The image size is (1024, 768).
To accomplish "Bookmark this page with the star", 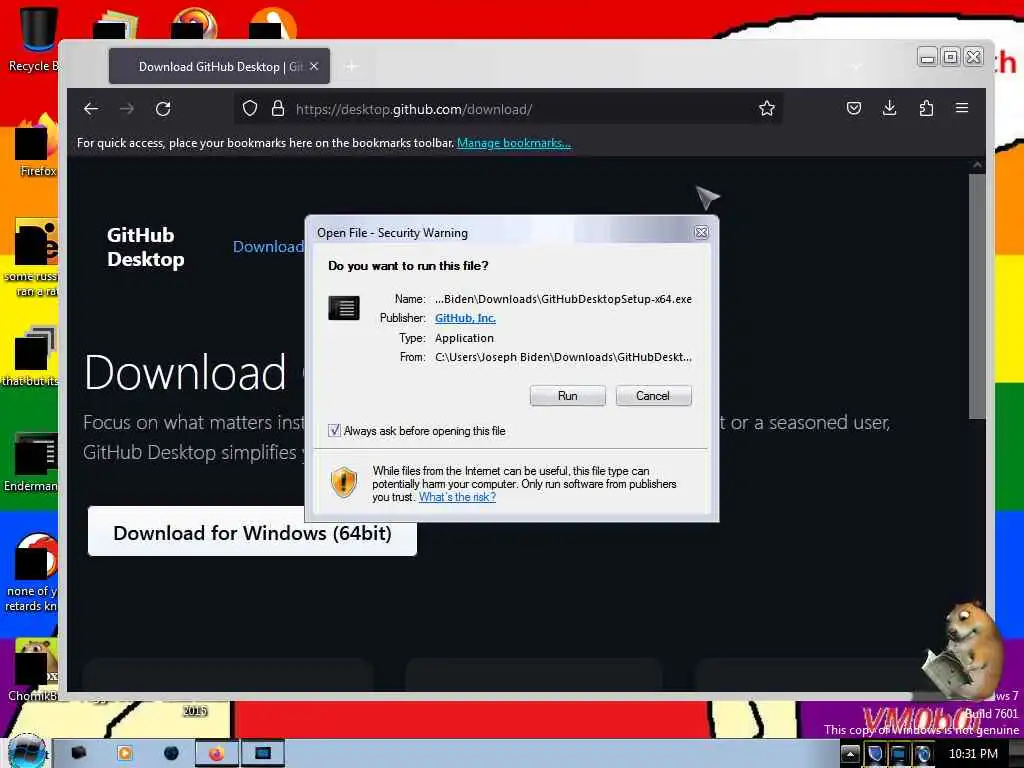I will tap(767, 108).
